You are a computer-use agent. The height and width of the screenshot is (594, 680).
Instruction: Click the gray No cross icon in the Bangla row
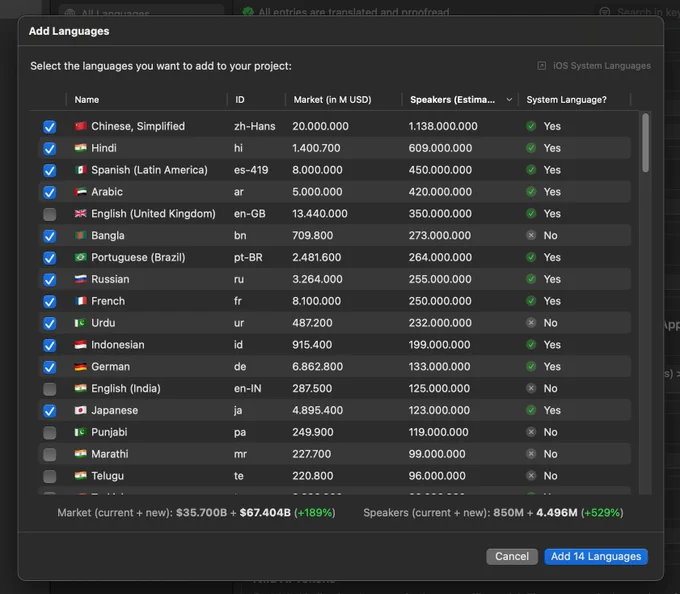click(x=531, y=235)
